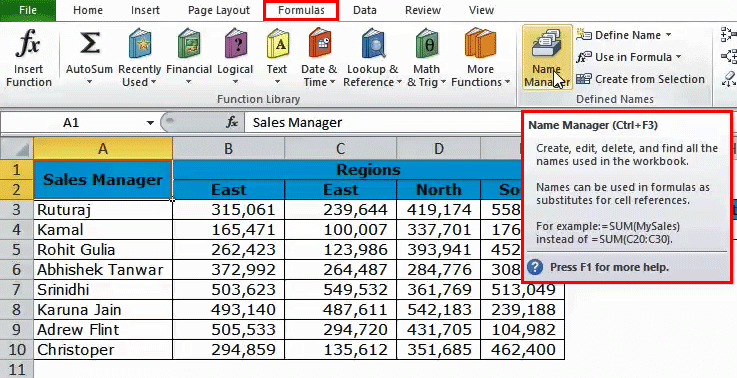Select column D header
Viewport: 737px width, 378px height.
439,149
